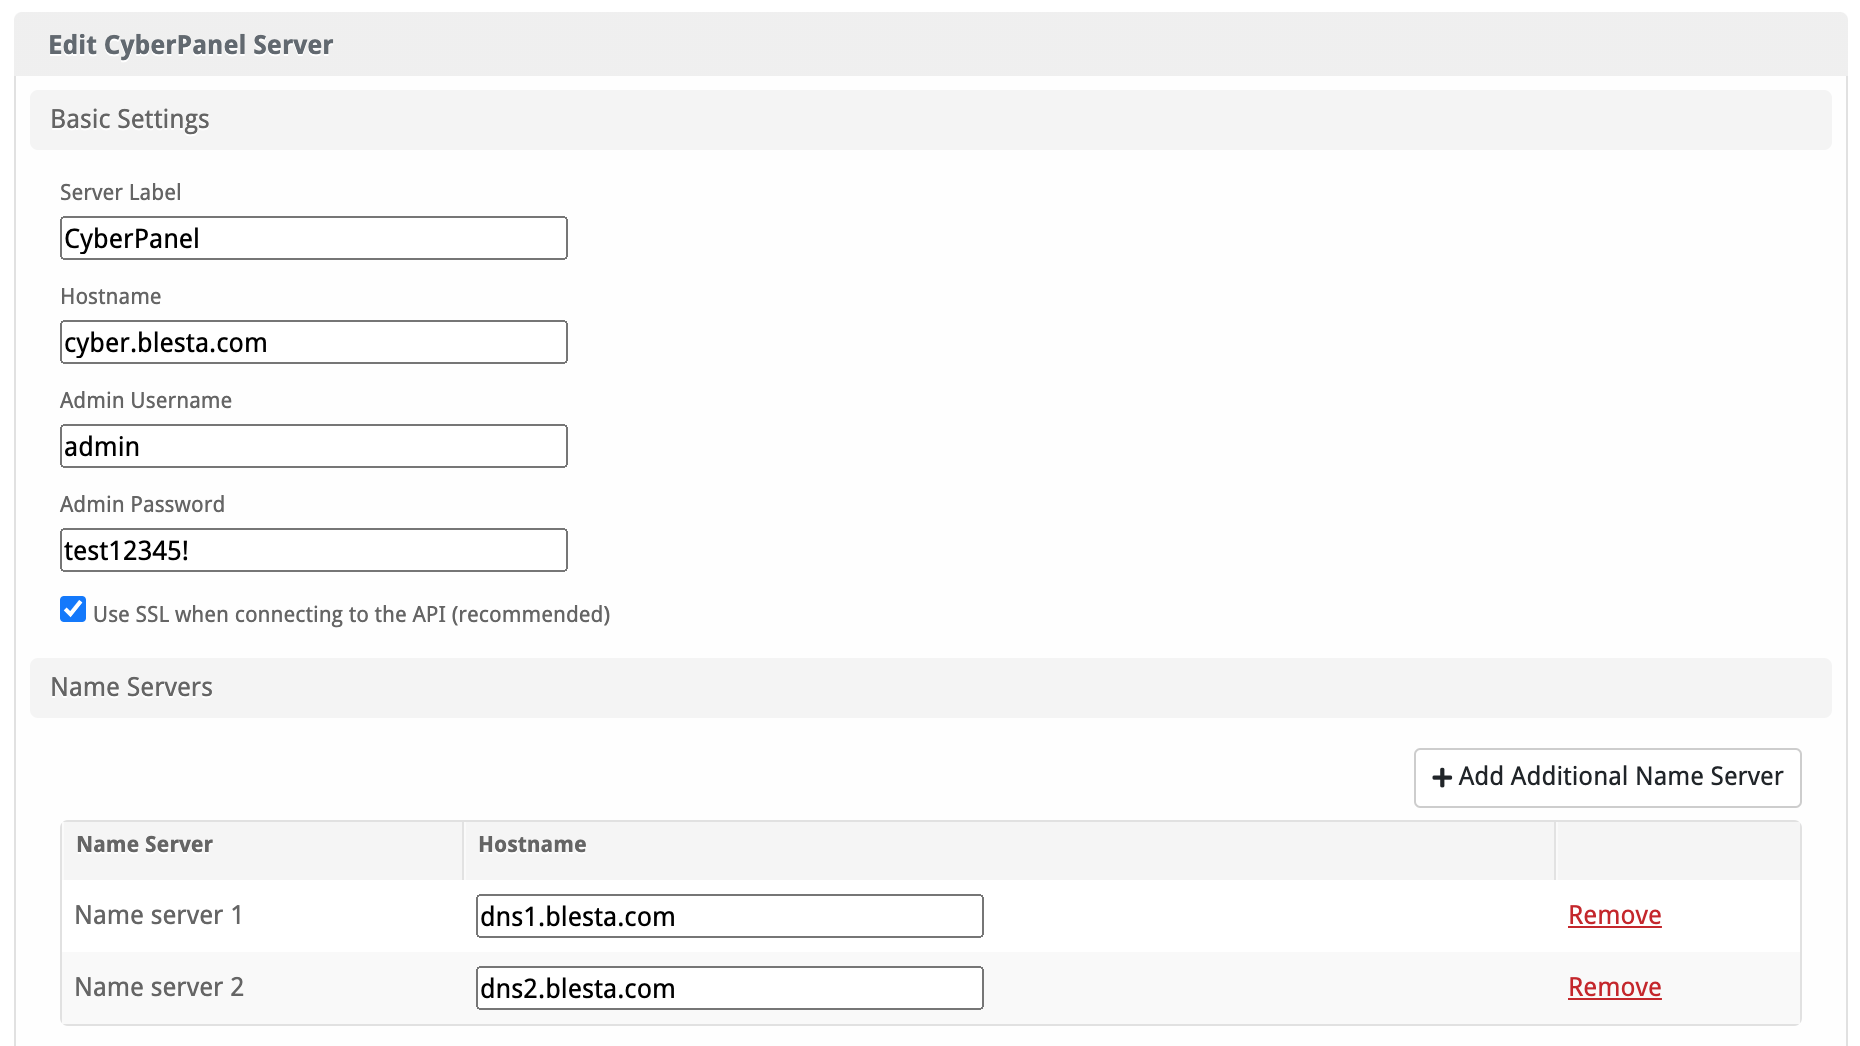Click the Name server 1 row label

[x=159, y=915]
